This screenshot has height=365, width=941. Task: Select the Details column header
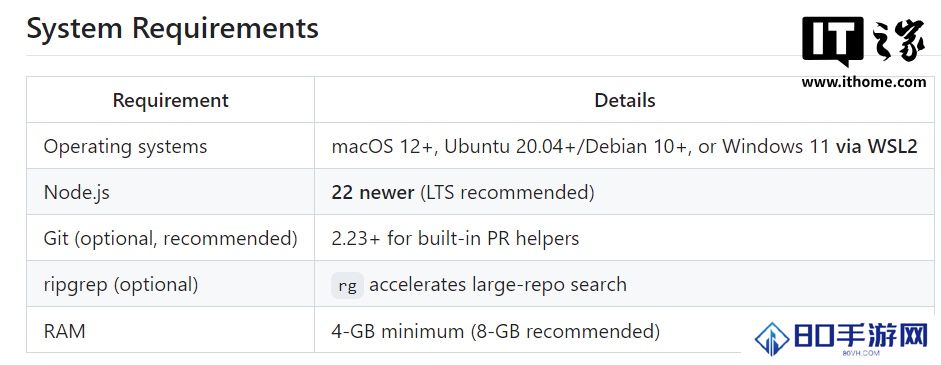click(625, 100)
